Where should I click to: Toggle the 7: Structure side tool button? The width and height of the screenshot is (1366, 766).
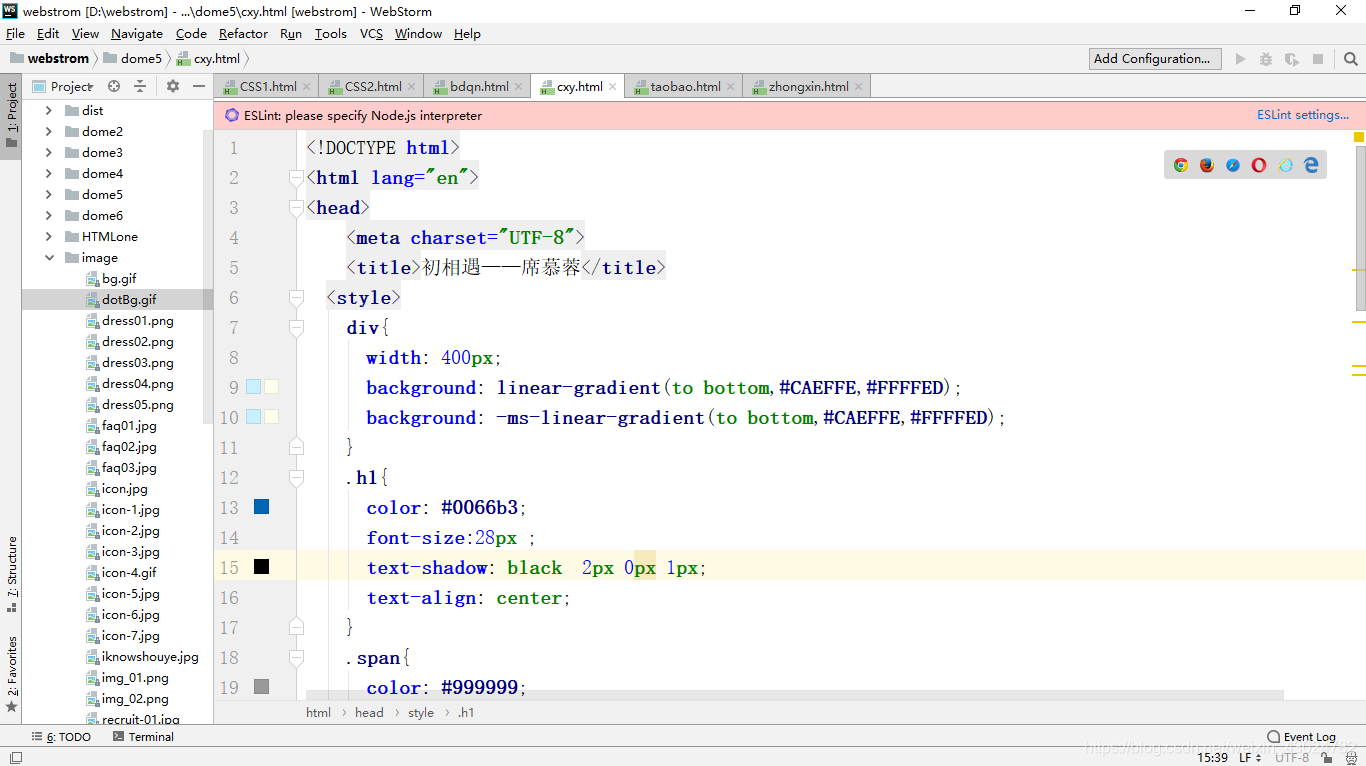pyautogui.click(x=12, y=575)
